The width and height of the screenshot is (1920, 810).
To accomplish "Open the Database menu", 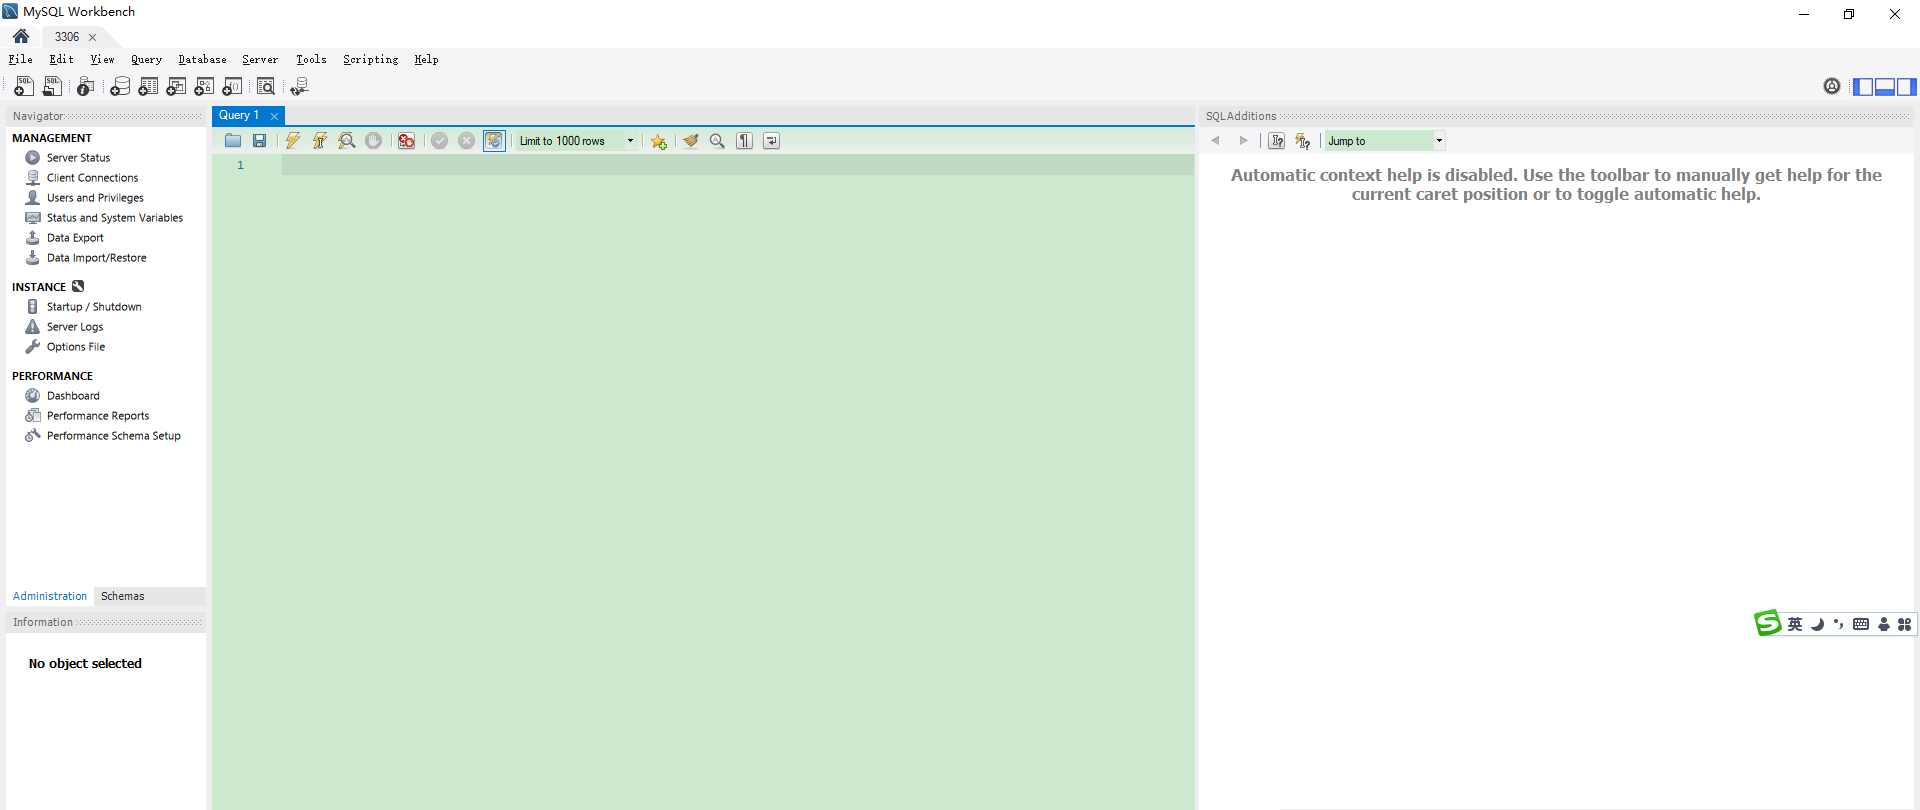I will pos(203,60).
